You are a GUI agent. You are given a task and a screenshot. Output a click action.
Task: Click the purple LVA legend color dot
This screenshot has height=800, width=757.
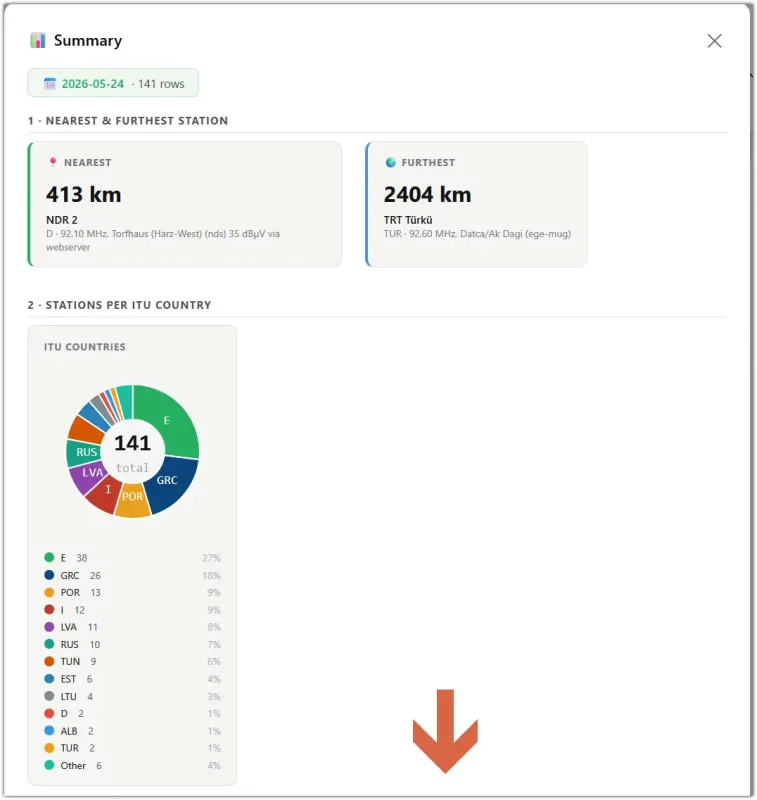click(x=49, y=627)
